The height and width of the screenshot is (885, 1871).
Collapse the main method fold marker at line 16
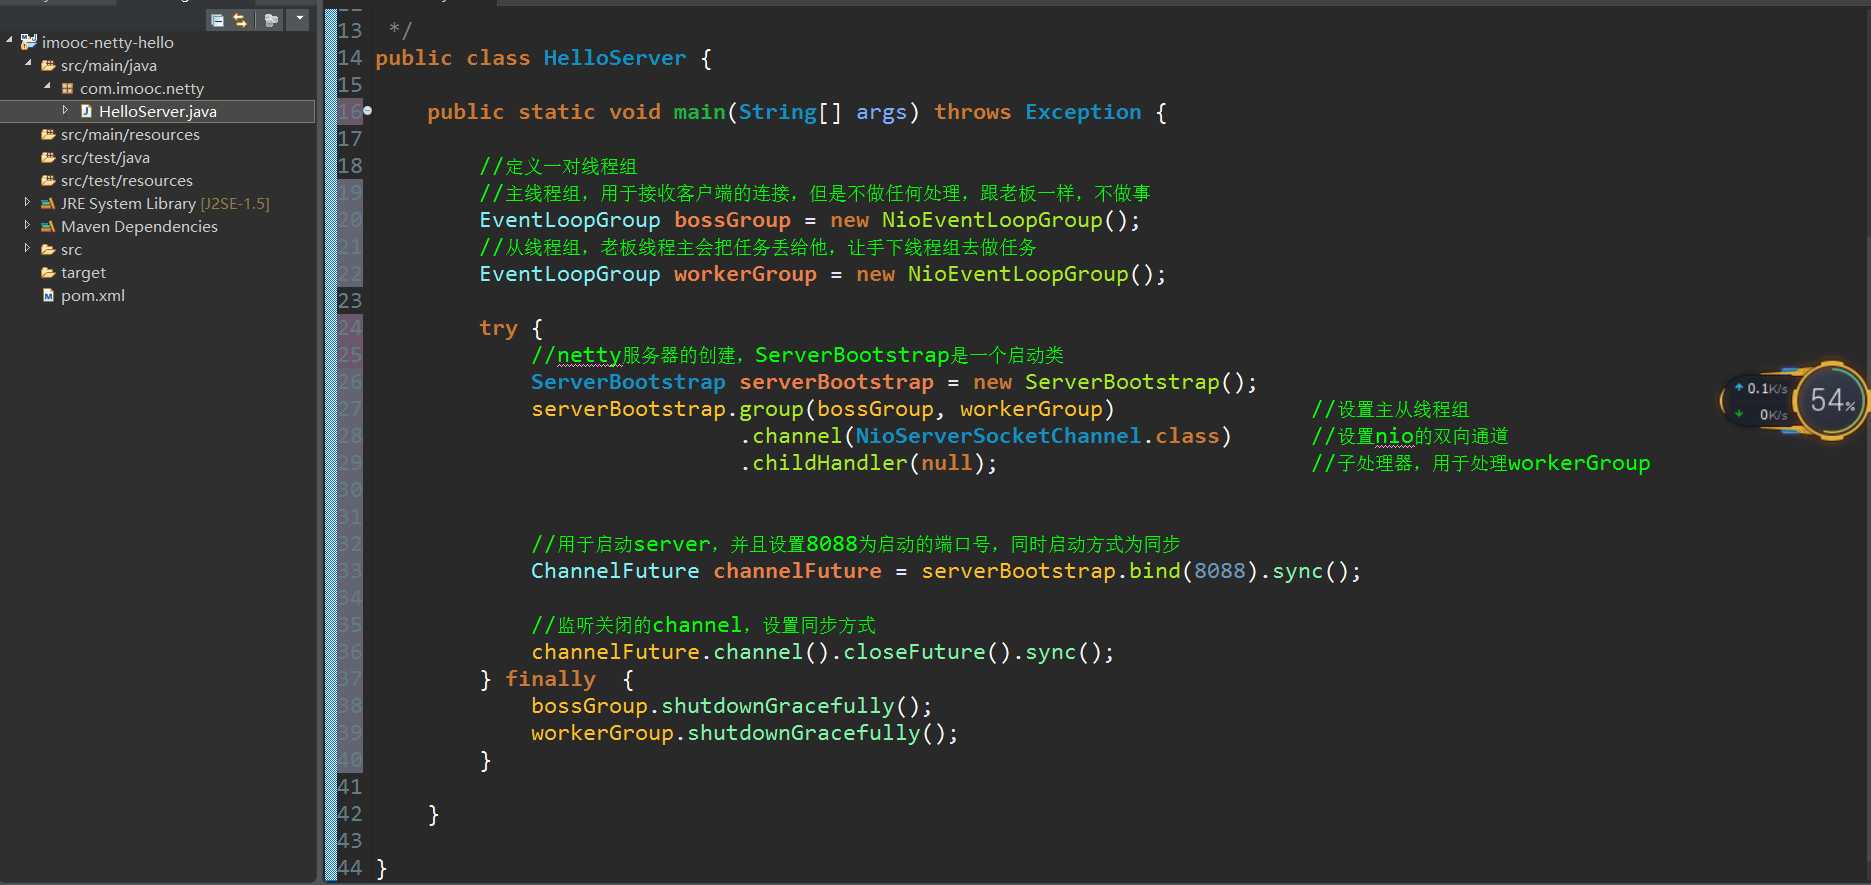tap(368, 111)
